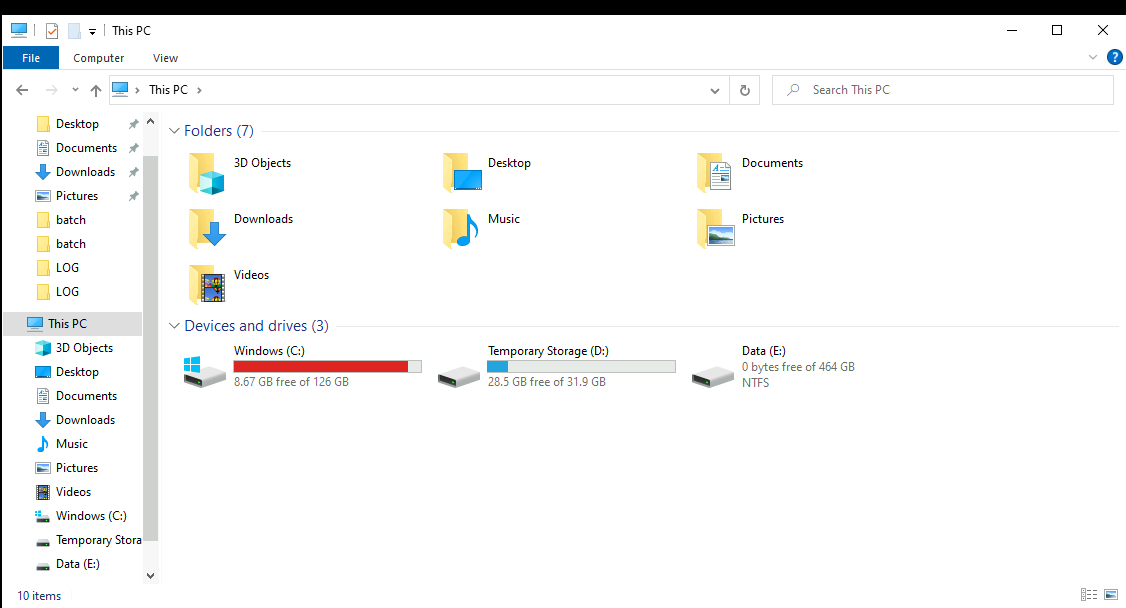Collapse the Devices and drives (3) group
Screen dimensions: 1126x608
[x=174, y=326]
